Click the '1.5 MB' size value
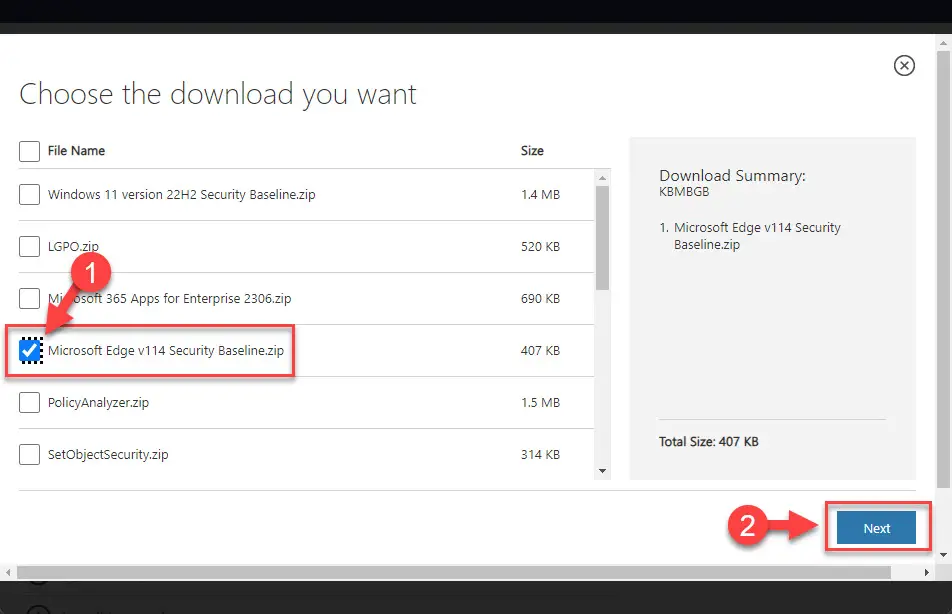Screen dimensions: 952x614 (x=540, y=403)
